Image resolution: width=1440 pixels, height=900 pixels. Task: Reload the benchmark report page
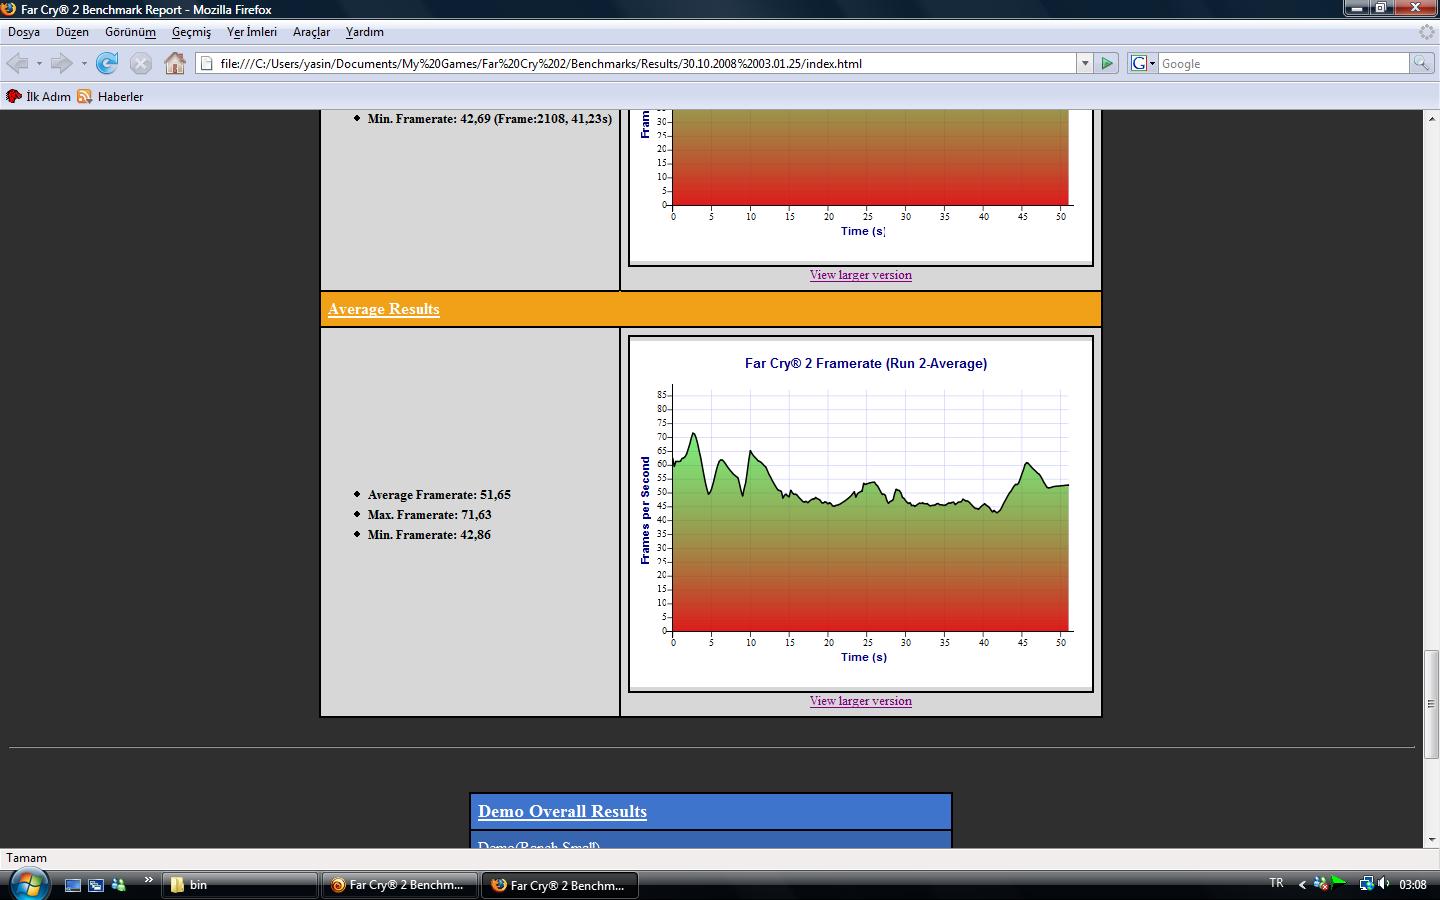pos(107,63)
